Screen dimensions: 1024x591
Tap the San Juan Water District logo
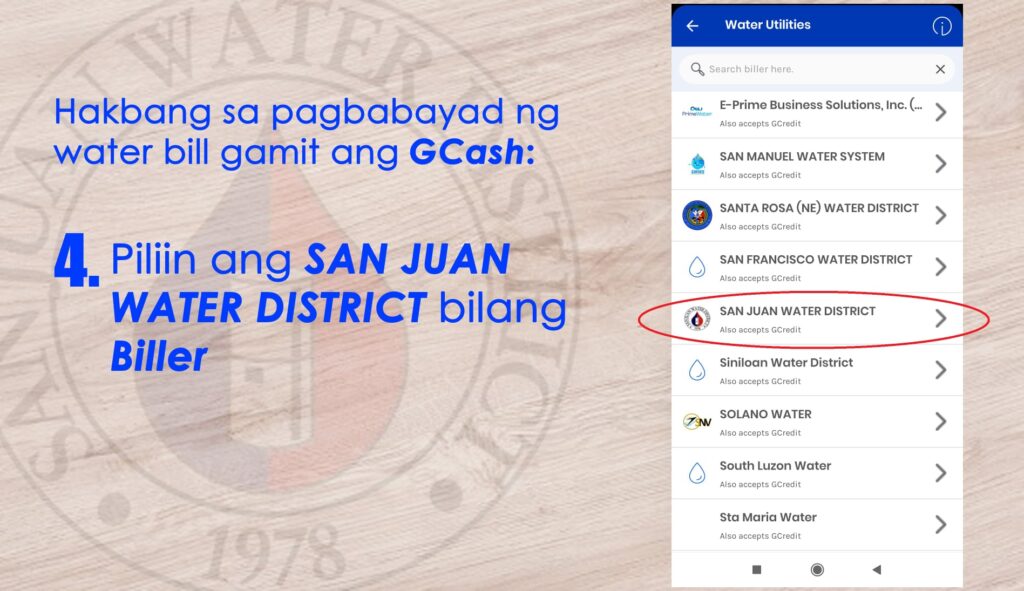[697, 318]
